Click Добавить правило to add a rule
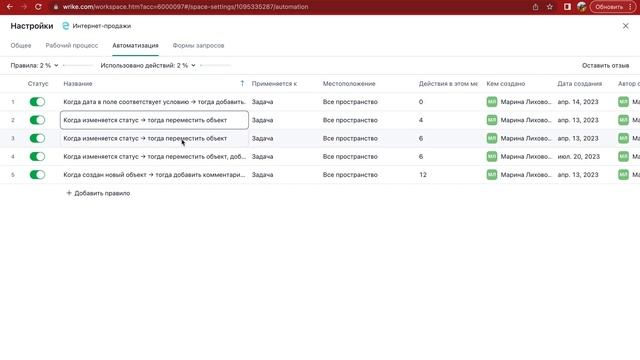 click(x=98, y=193)
